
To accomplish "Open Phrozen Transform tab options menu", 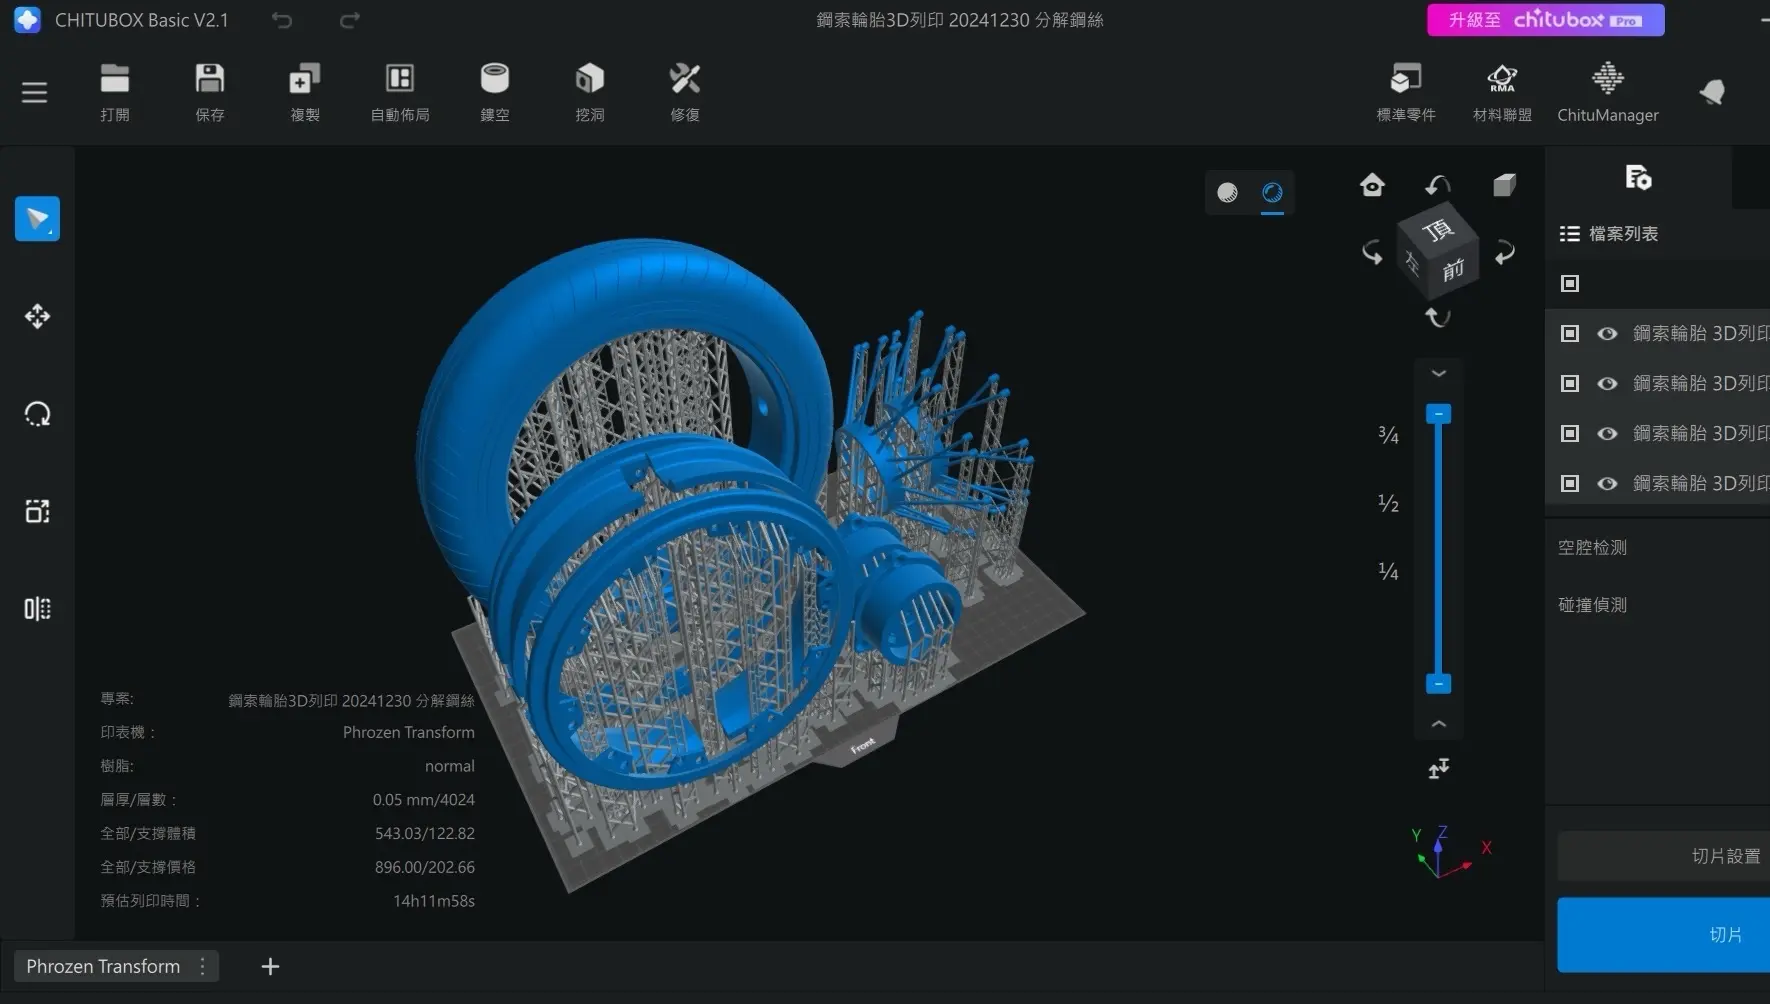I will point(203,966).
